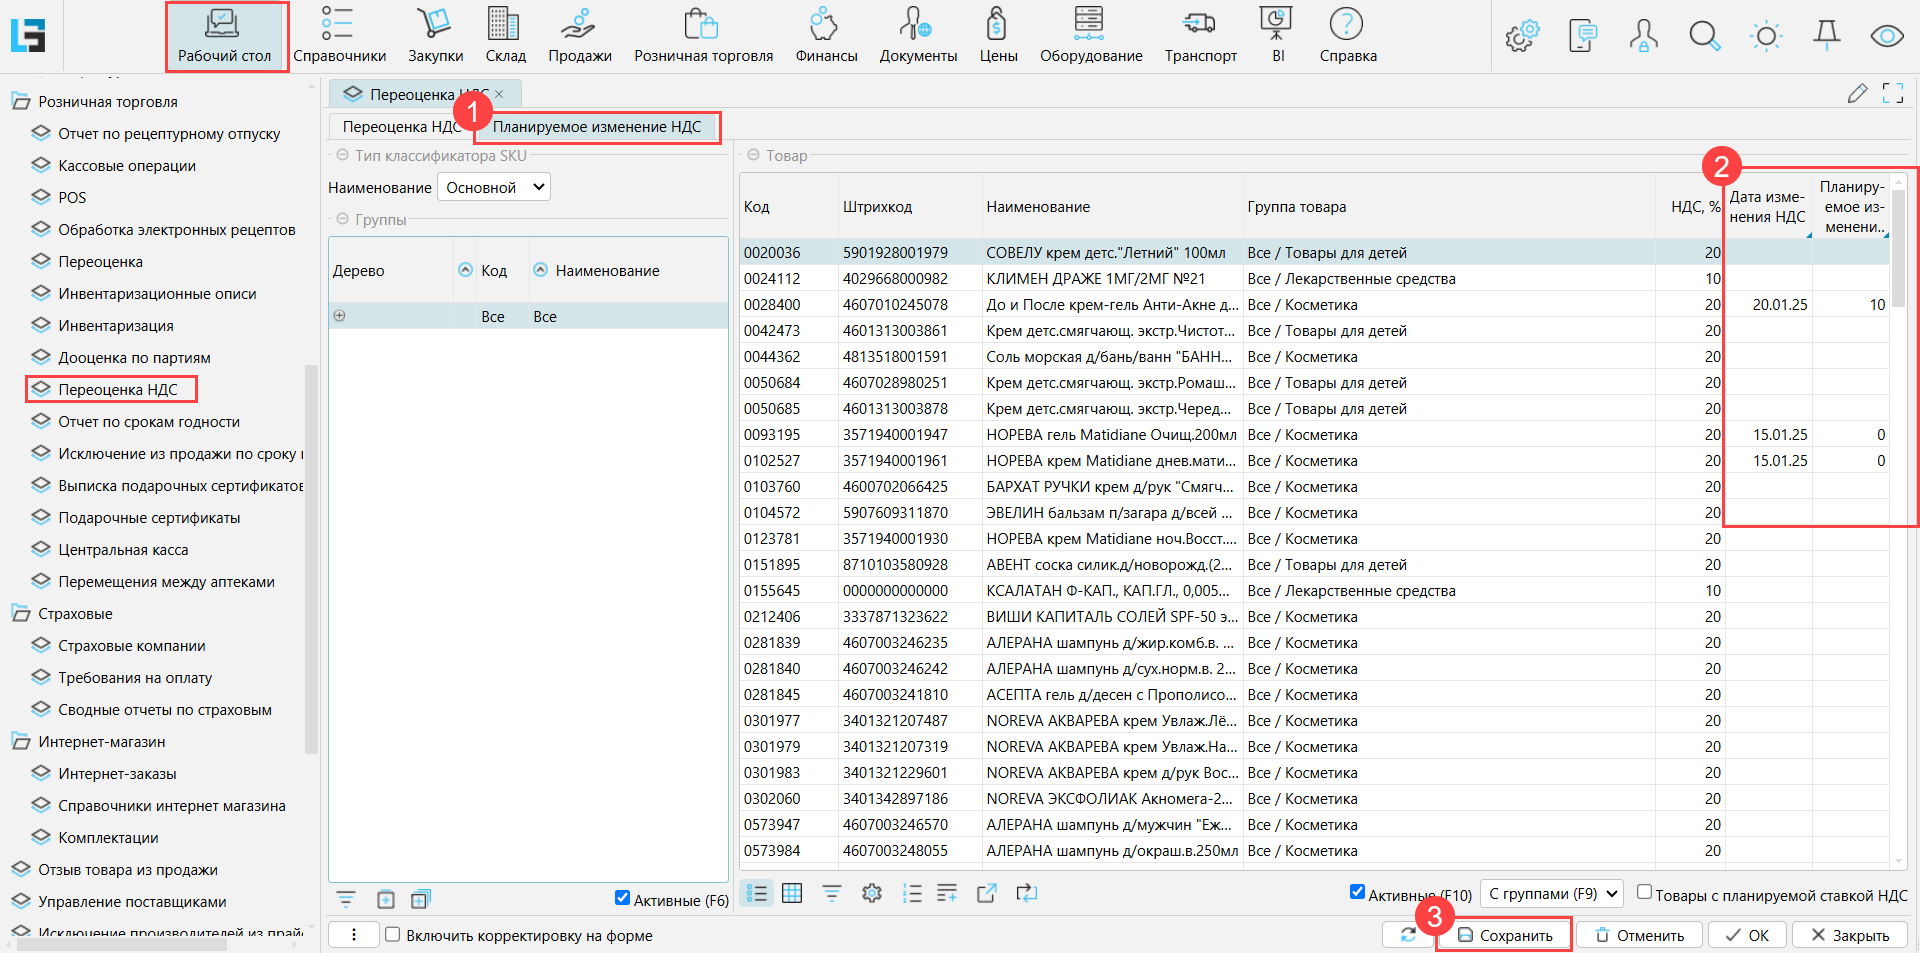Click the sun brightness icon
Image resolution: width=1920 pixels, height=953 pixels.
tap(1766, 37)
